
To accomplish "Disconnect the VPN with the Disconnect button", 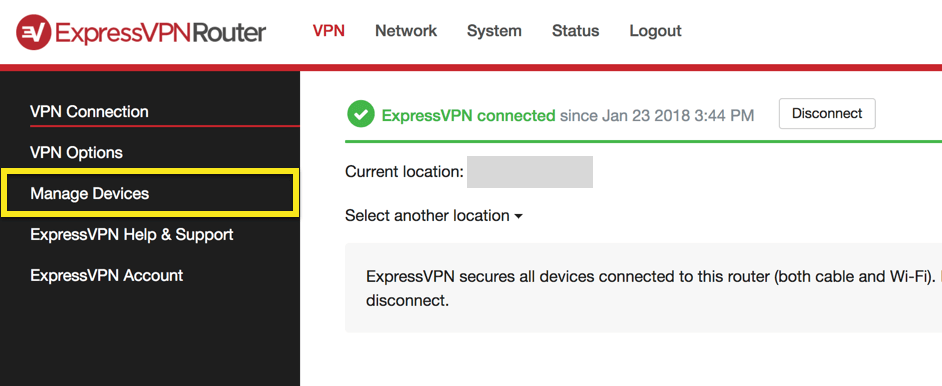I will pyautogui.click(x=827, y=113).
